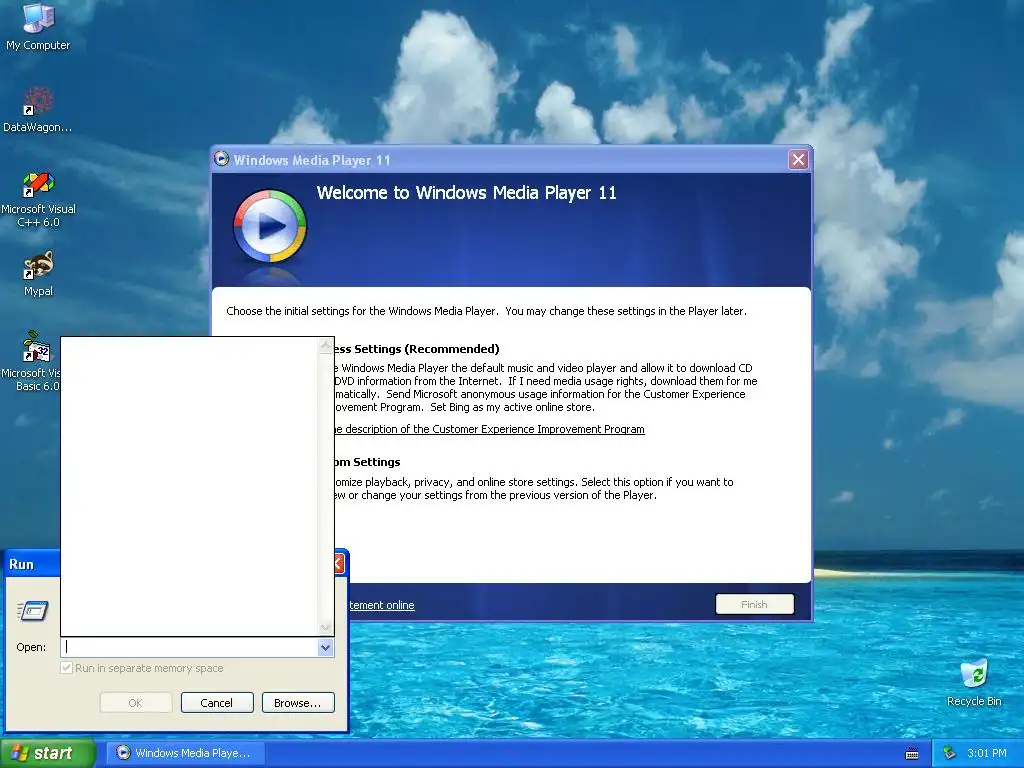Image resolution: width=1024 pixels, height=768 pixels.
Task: Collapse the Open combo box dropdown arrow
Action: [x=325, y=647]
